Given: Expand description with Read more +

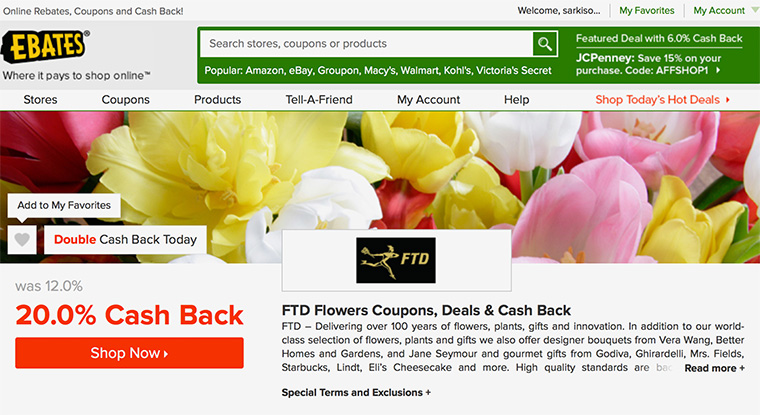Looking at the screenshot, I should [714, 368].
